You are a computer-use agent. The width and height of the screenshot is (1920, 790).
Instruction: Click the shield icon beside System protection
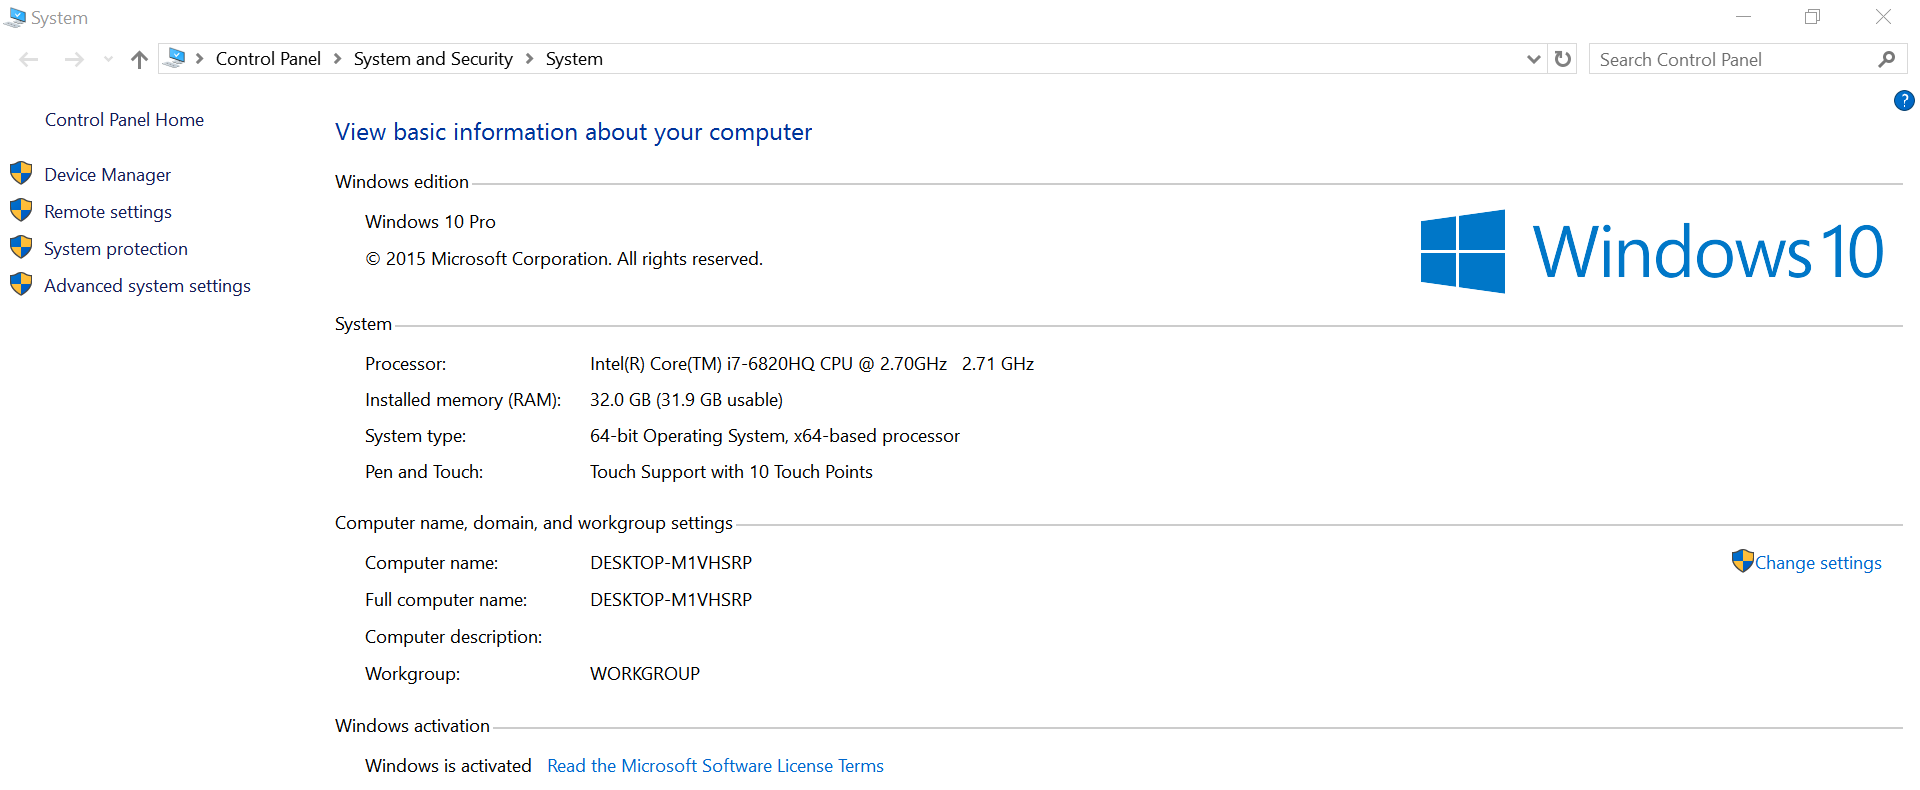pos(21,247)
